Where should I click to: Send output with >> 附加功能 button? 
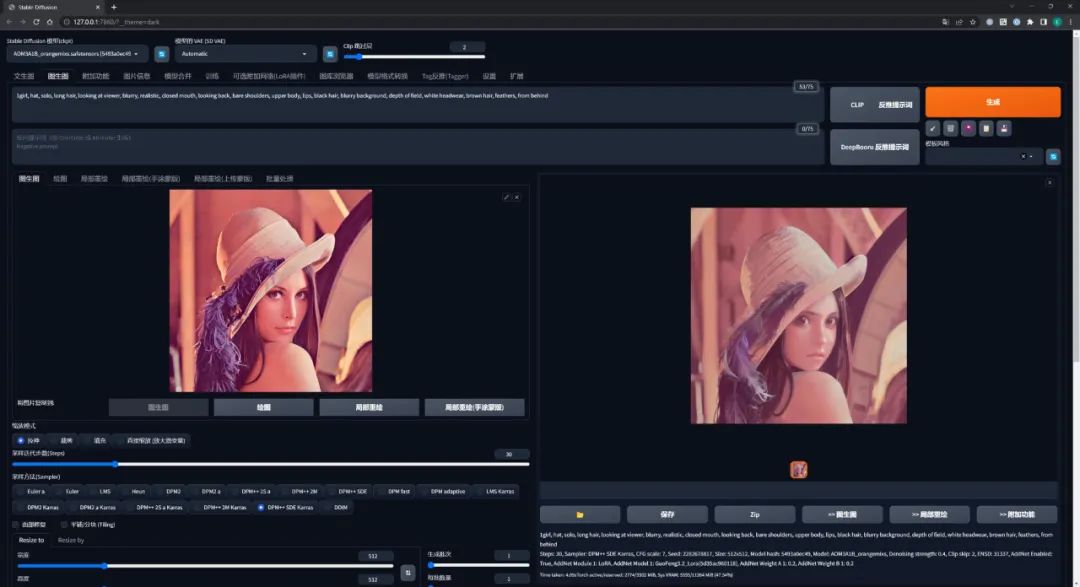(x=1017, y=515)
